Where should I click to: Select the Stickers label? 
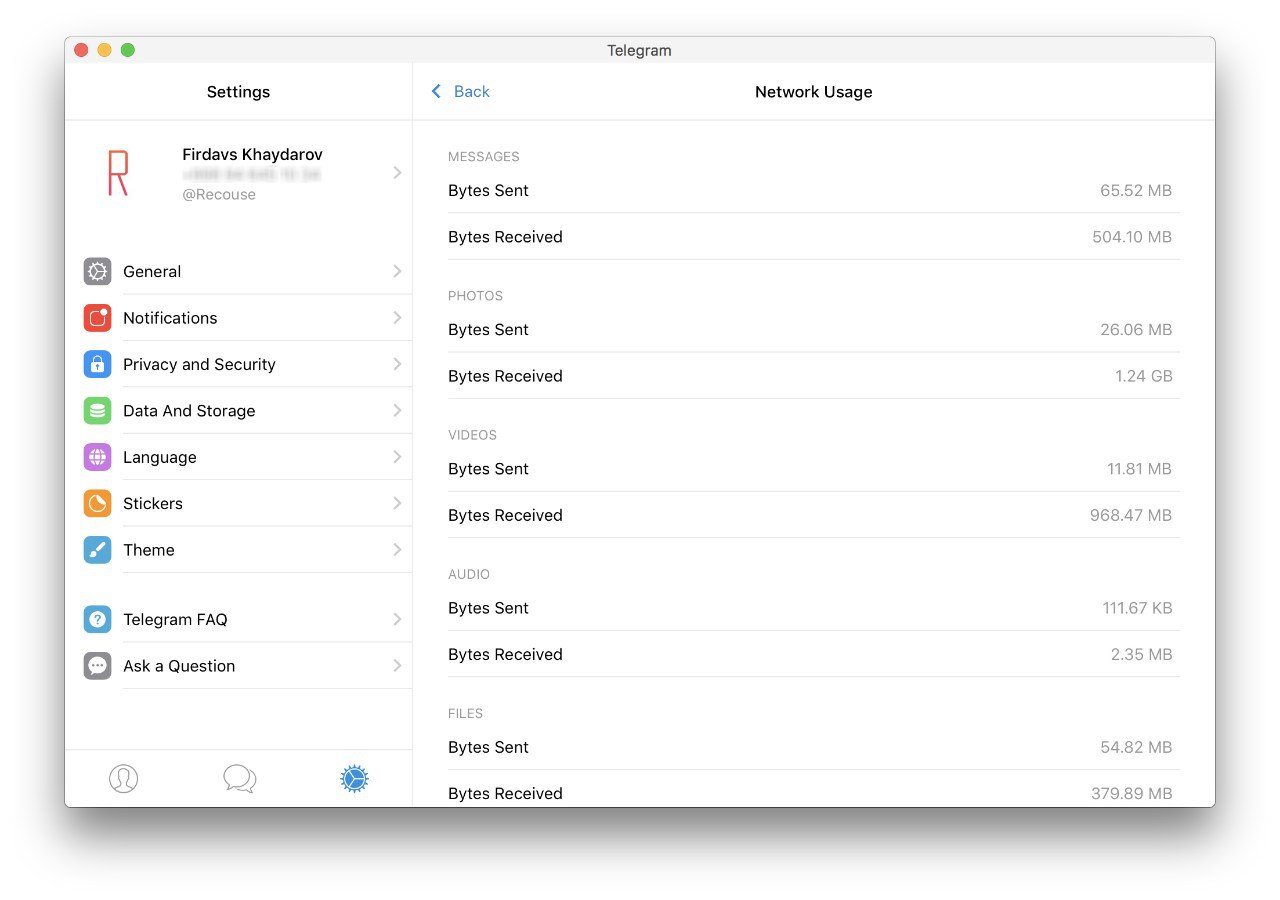153,504
